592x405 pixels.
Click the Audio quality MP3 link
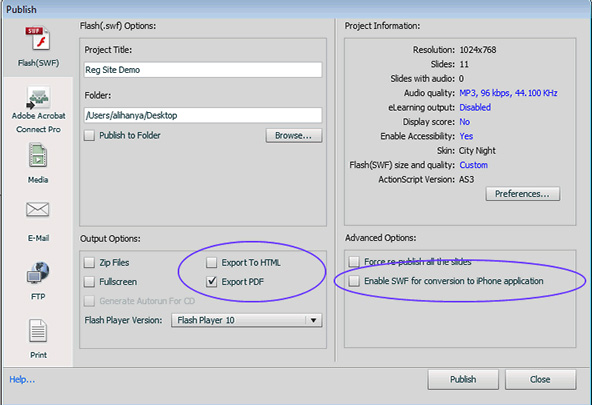coord(508,93)
